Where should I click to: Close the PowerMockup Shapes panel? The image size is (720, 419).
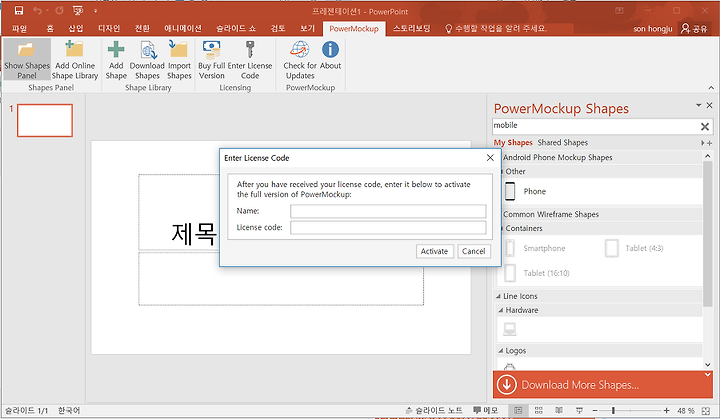pyautogui.click(x=709, y=105)
